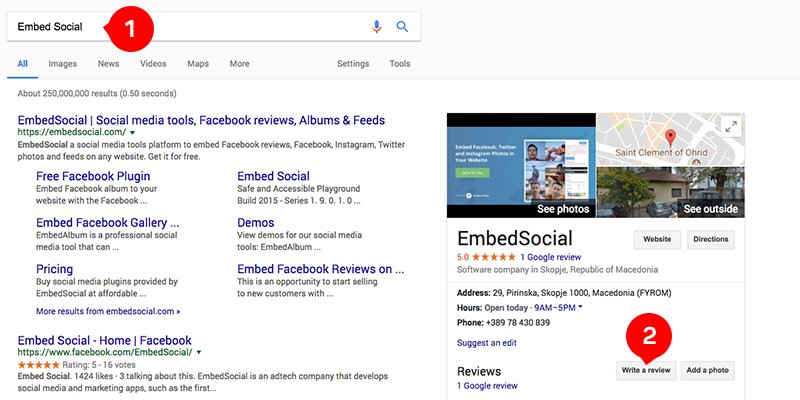Open dropdown arrow beside facebook.com/EmbedSocial URL
The image size is (800, 400).
(199, 352)
